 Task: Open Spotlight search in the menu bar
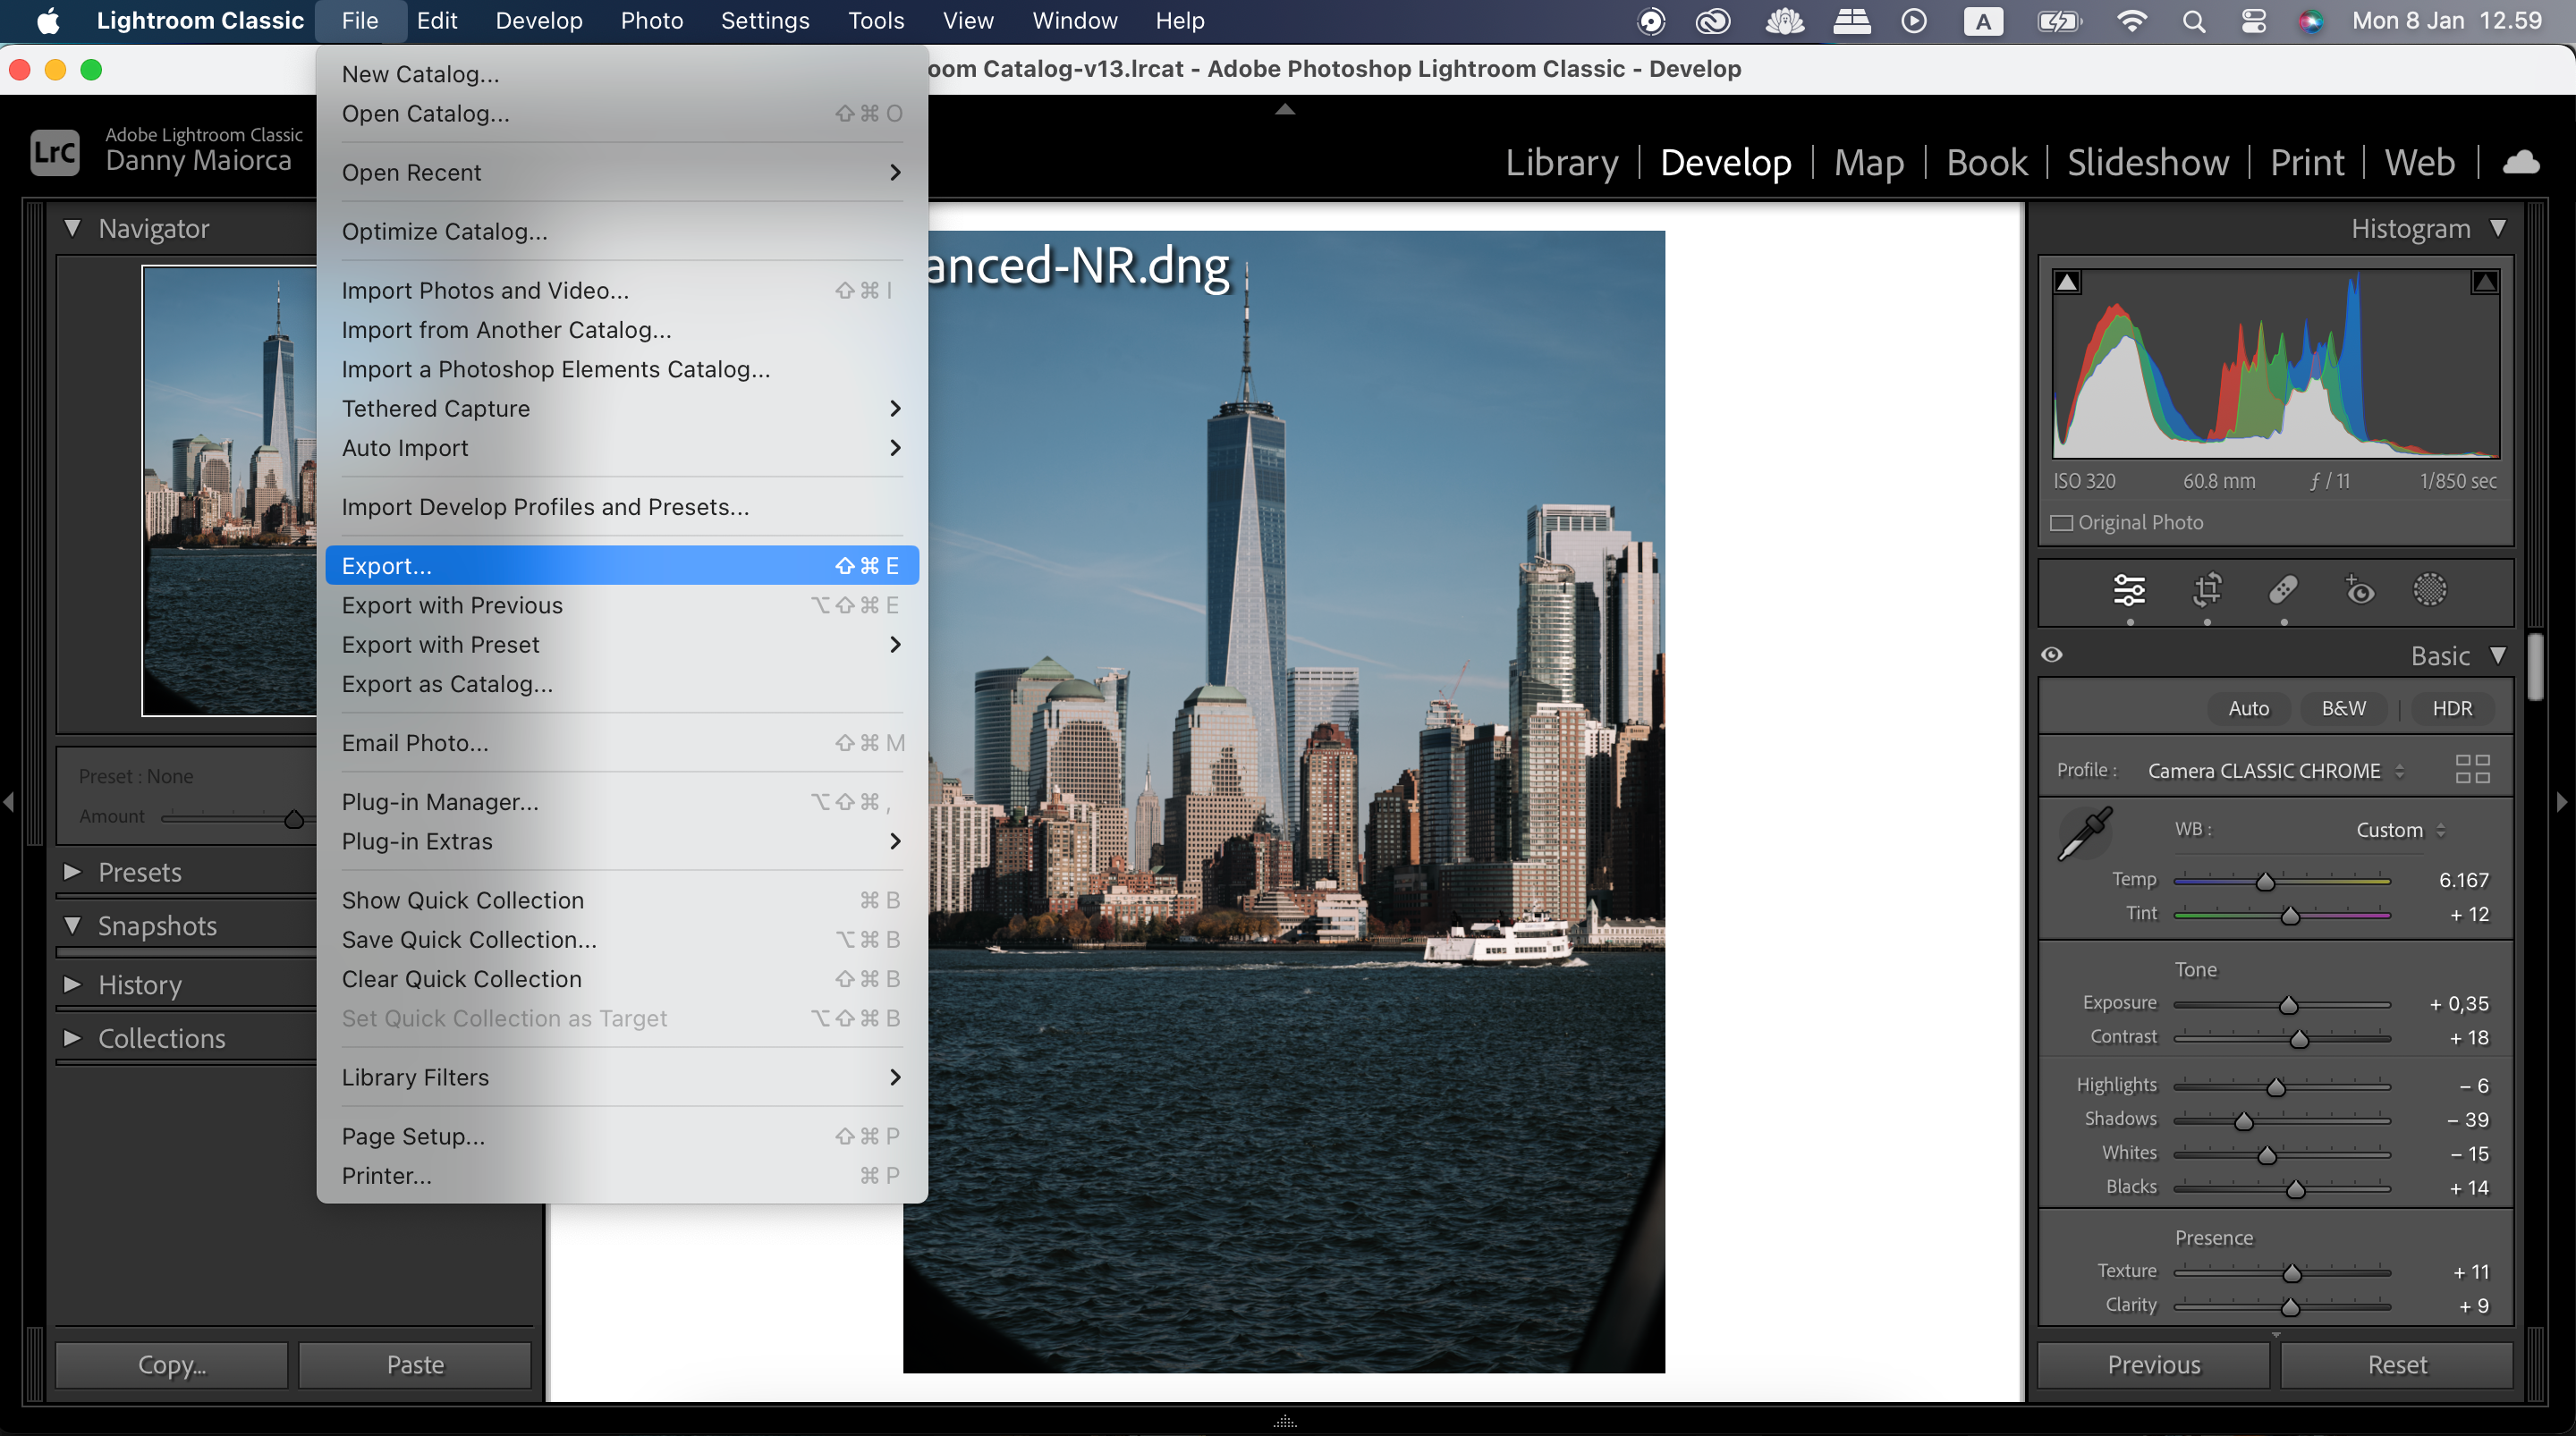(2194, 20)
